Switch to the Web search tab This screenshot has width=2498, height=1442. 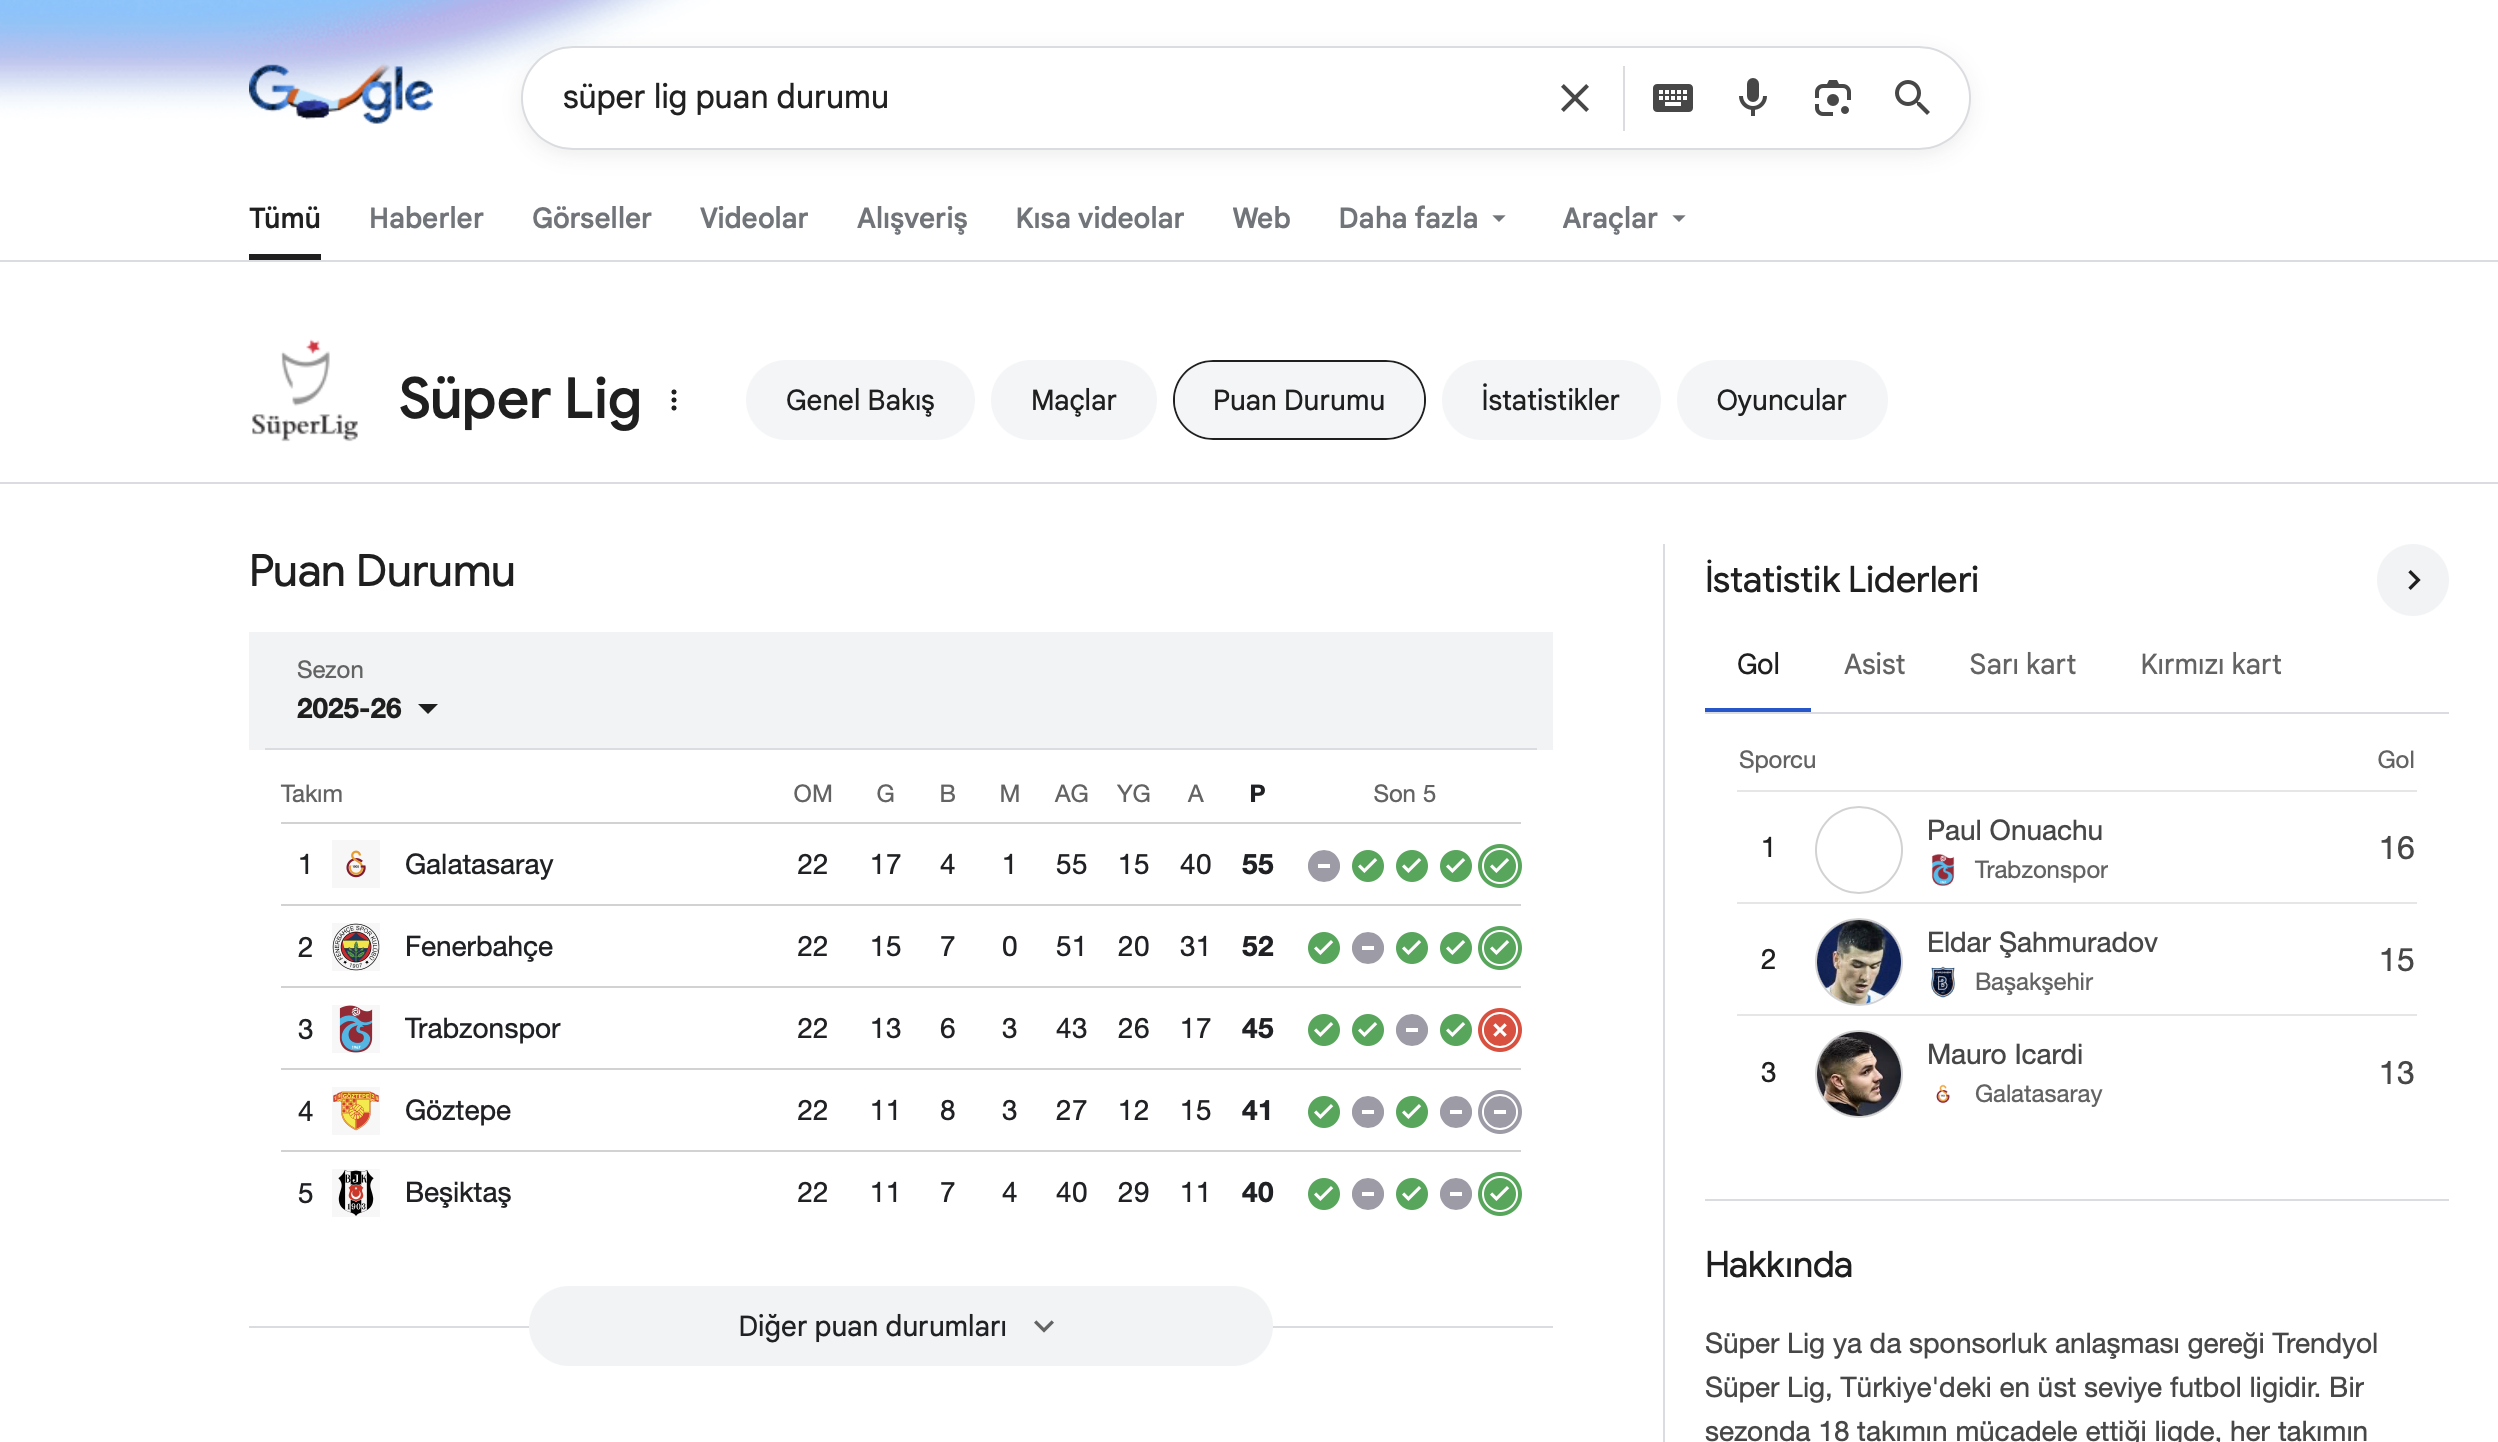1261,218
